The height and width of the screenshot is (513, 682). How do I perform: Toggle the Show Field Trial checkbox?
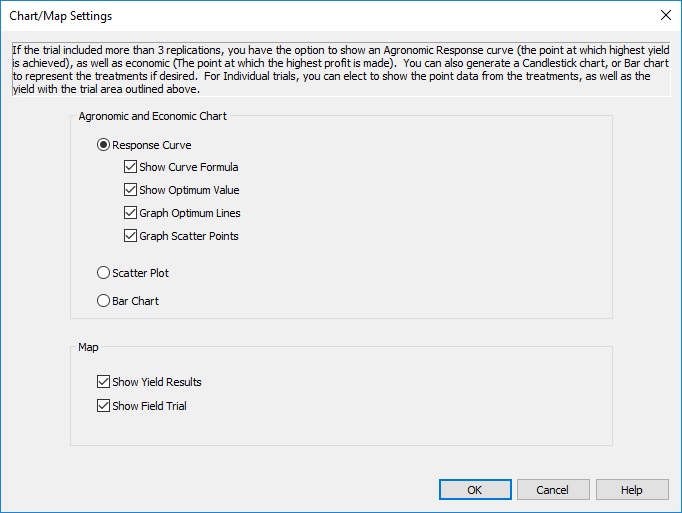(104, 406)
